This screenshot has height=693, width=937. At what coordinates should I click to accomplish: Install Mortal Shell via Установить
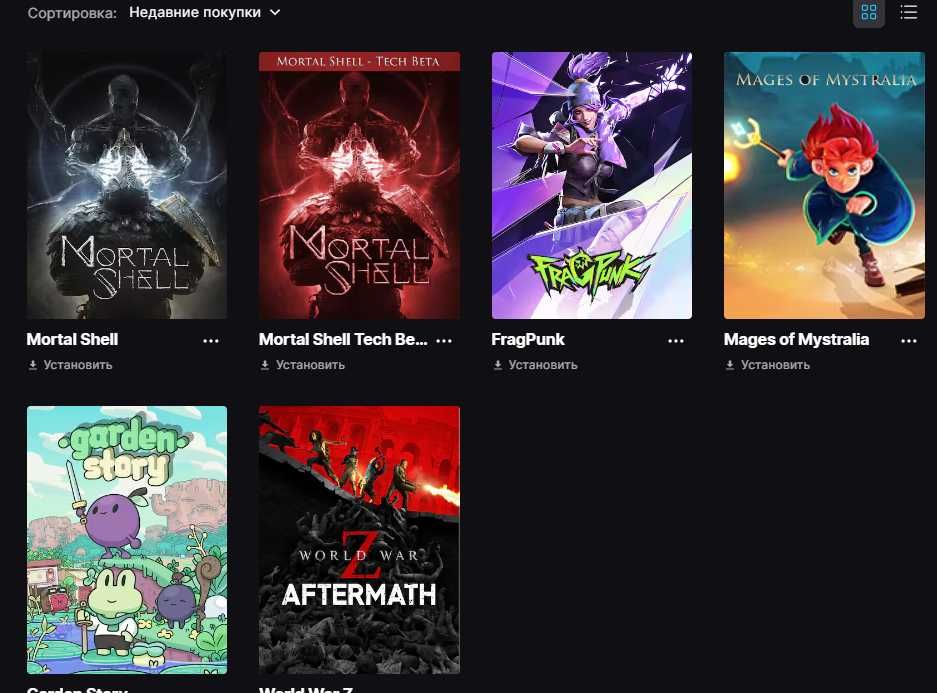click(x=78, y=364)
